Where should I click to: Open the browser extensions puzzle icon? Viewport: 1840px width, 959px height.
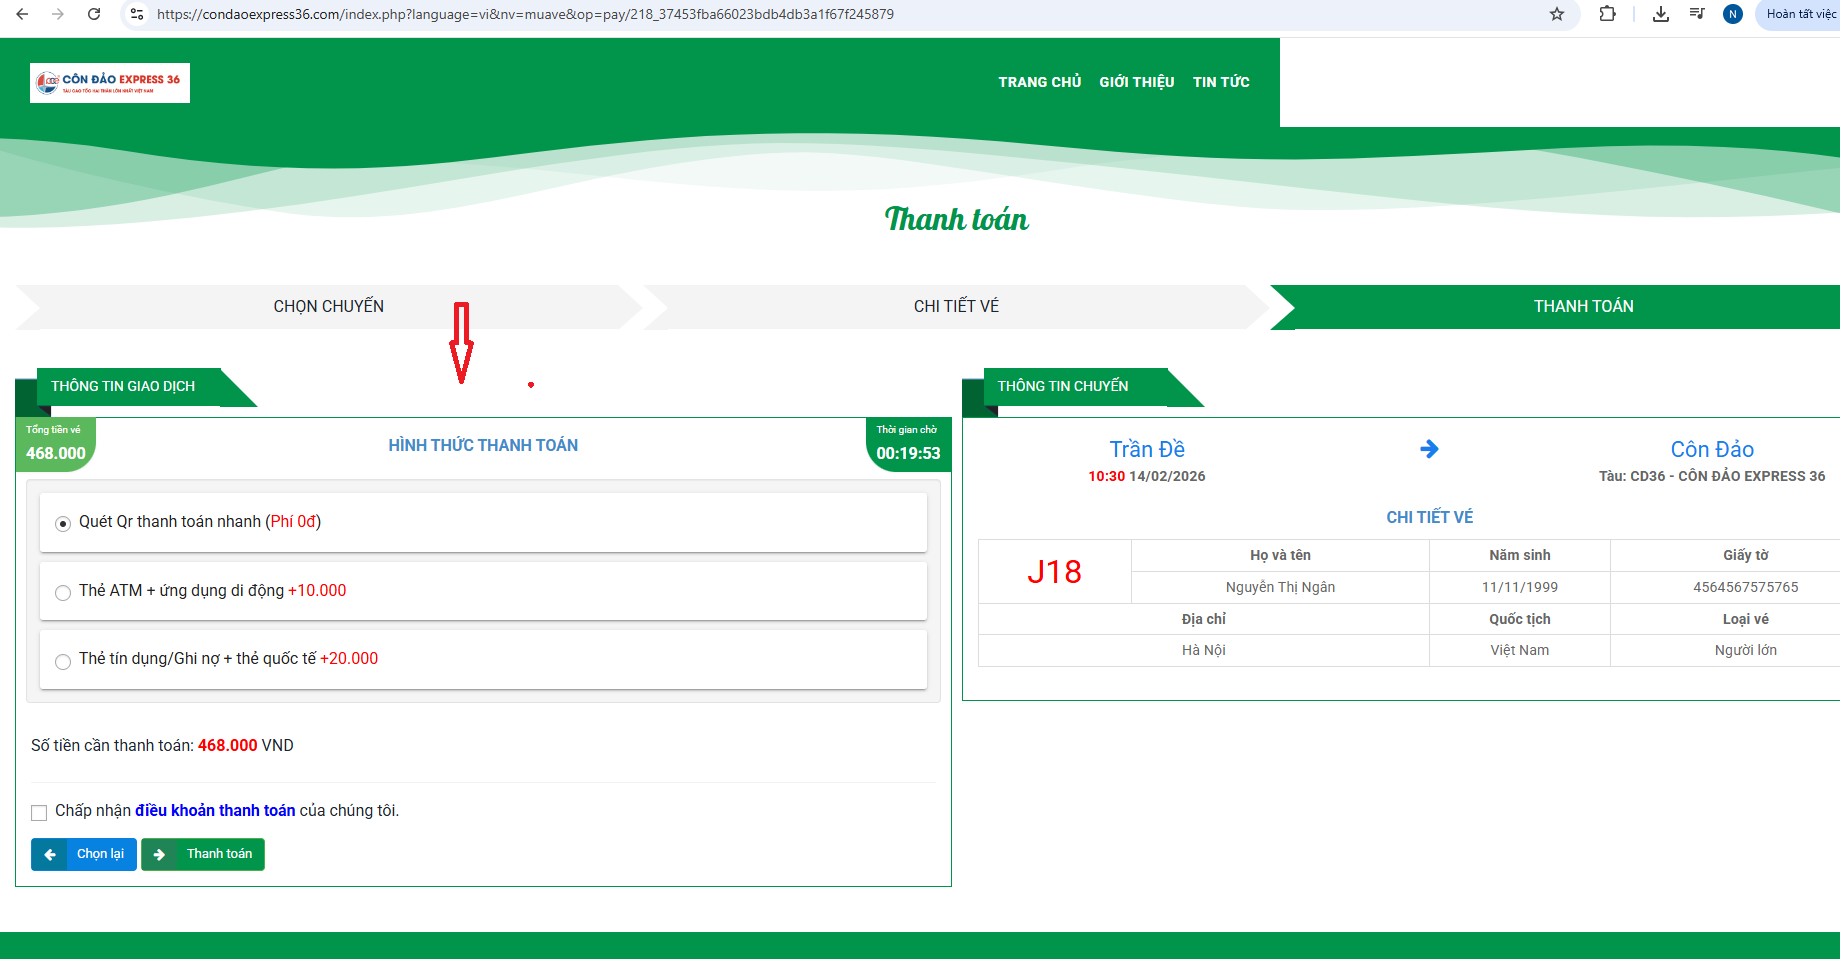(1608, 14)
